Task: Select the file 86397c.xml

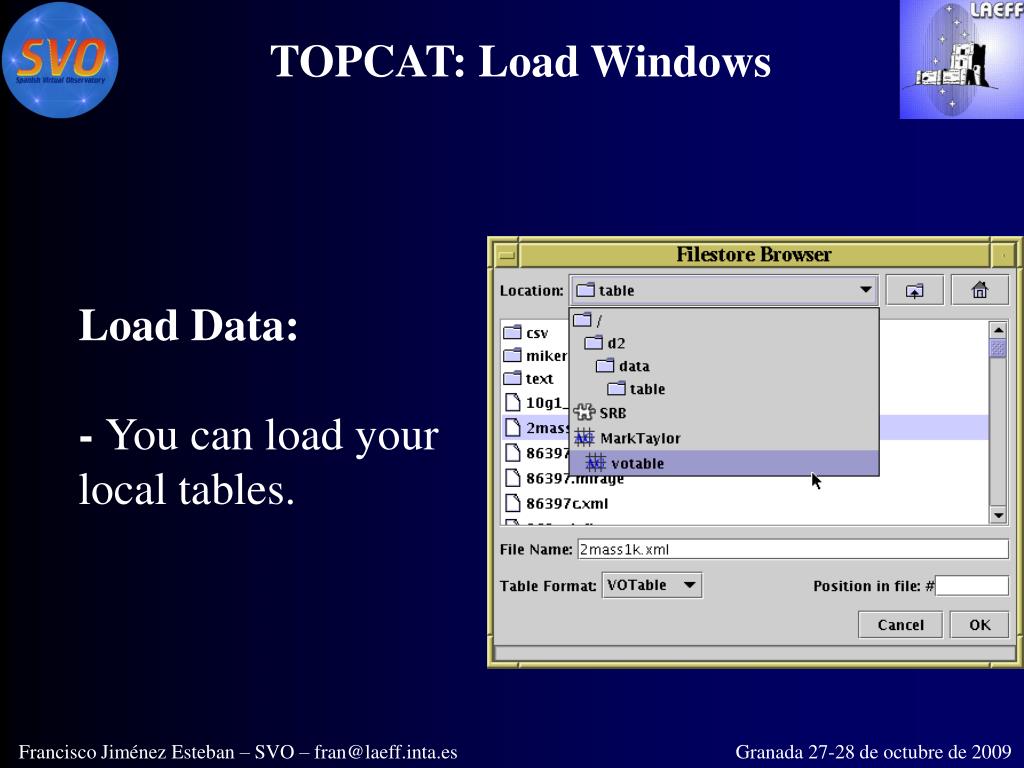Action: pos(557,504)
